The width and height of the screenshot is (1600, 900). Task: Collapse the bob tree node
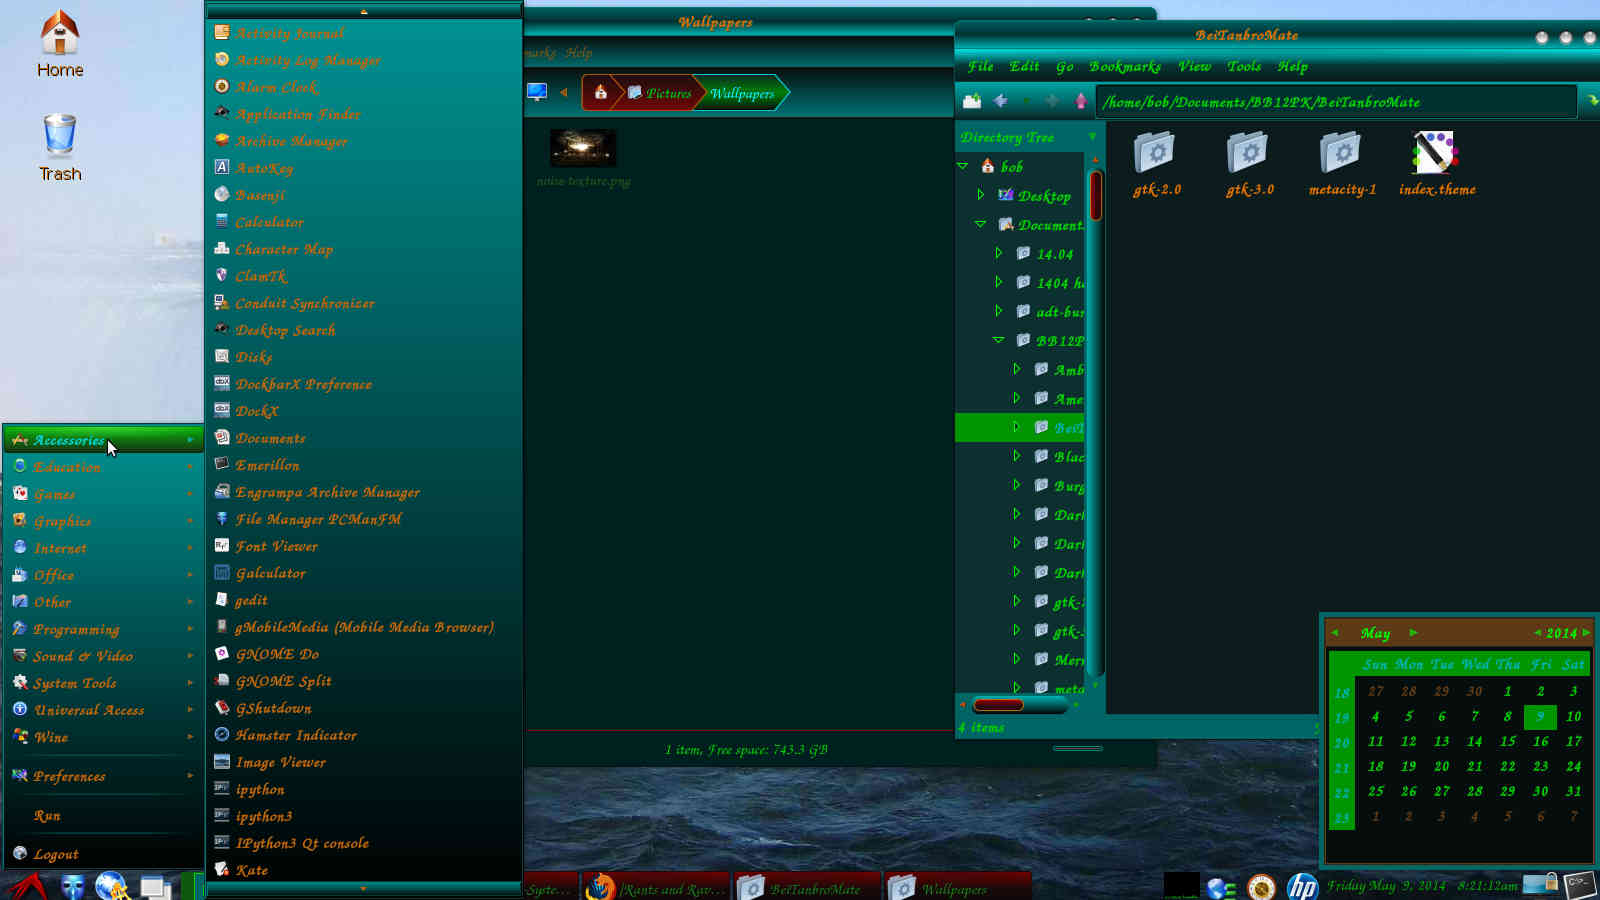963,166
